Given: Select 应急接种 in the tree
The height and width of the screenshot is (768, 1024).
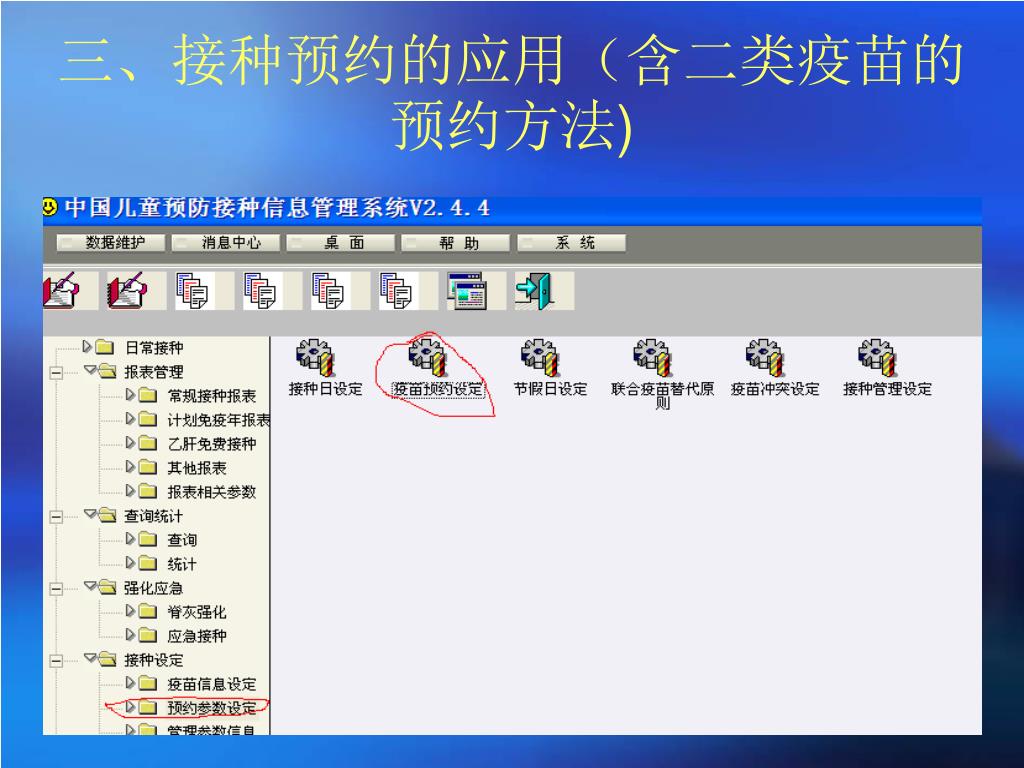Looking at the screenshot, I should coord(197,636).
